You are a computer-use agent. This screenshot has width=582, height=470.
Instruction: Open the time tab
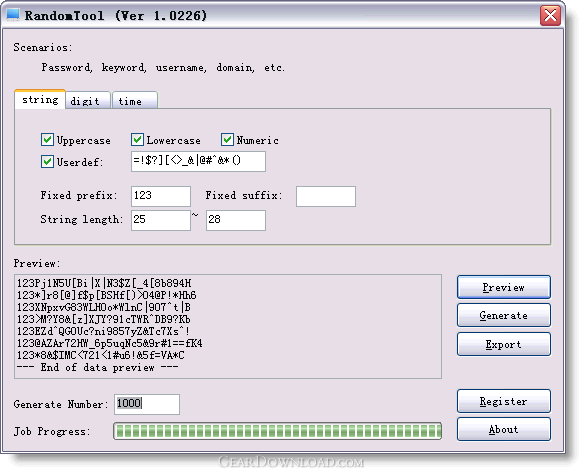pos(135,100)
